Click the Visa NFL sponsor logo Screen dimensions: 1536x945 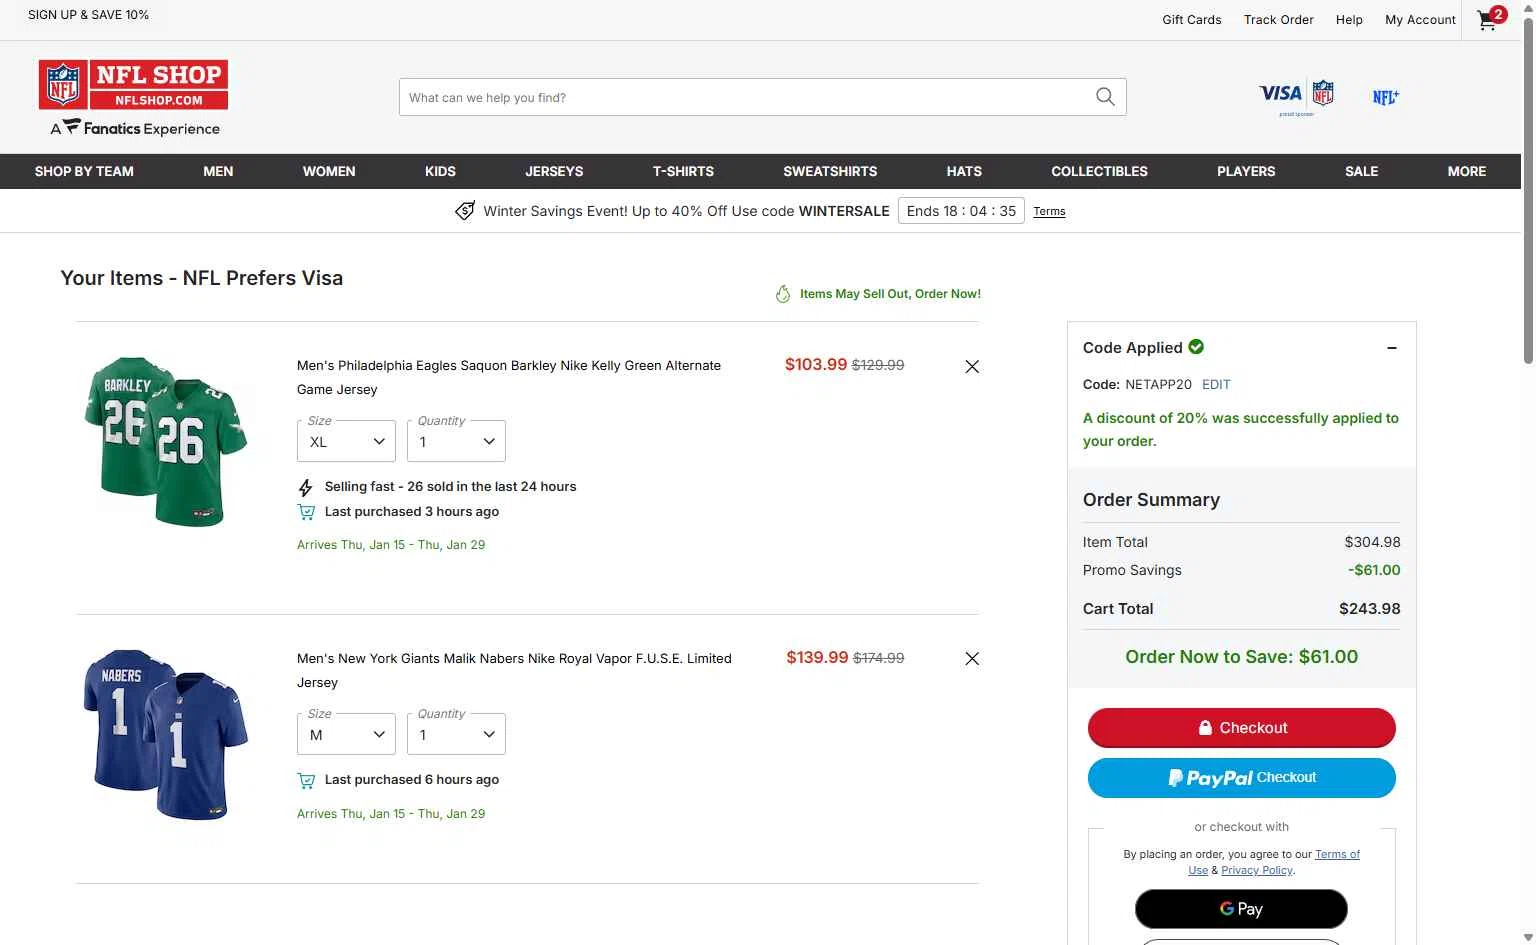(x=1296, y=97)
